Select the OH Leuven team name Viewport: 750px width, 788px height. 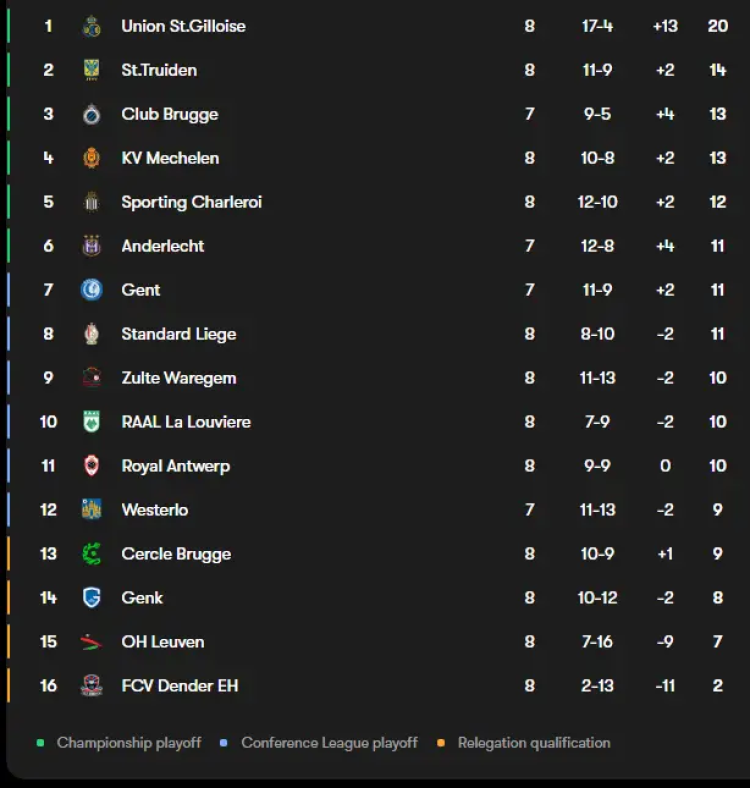(162, 642)
